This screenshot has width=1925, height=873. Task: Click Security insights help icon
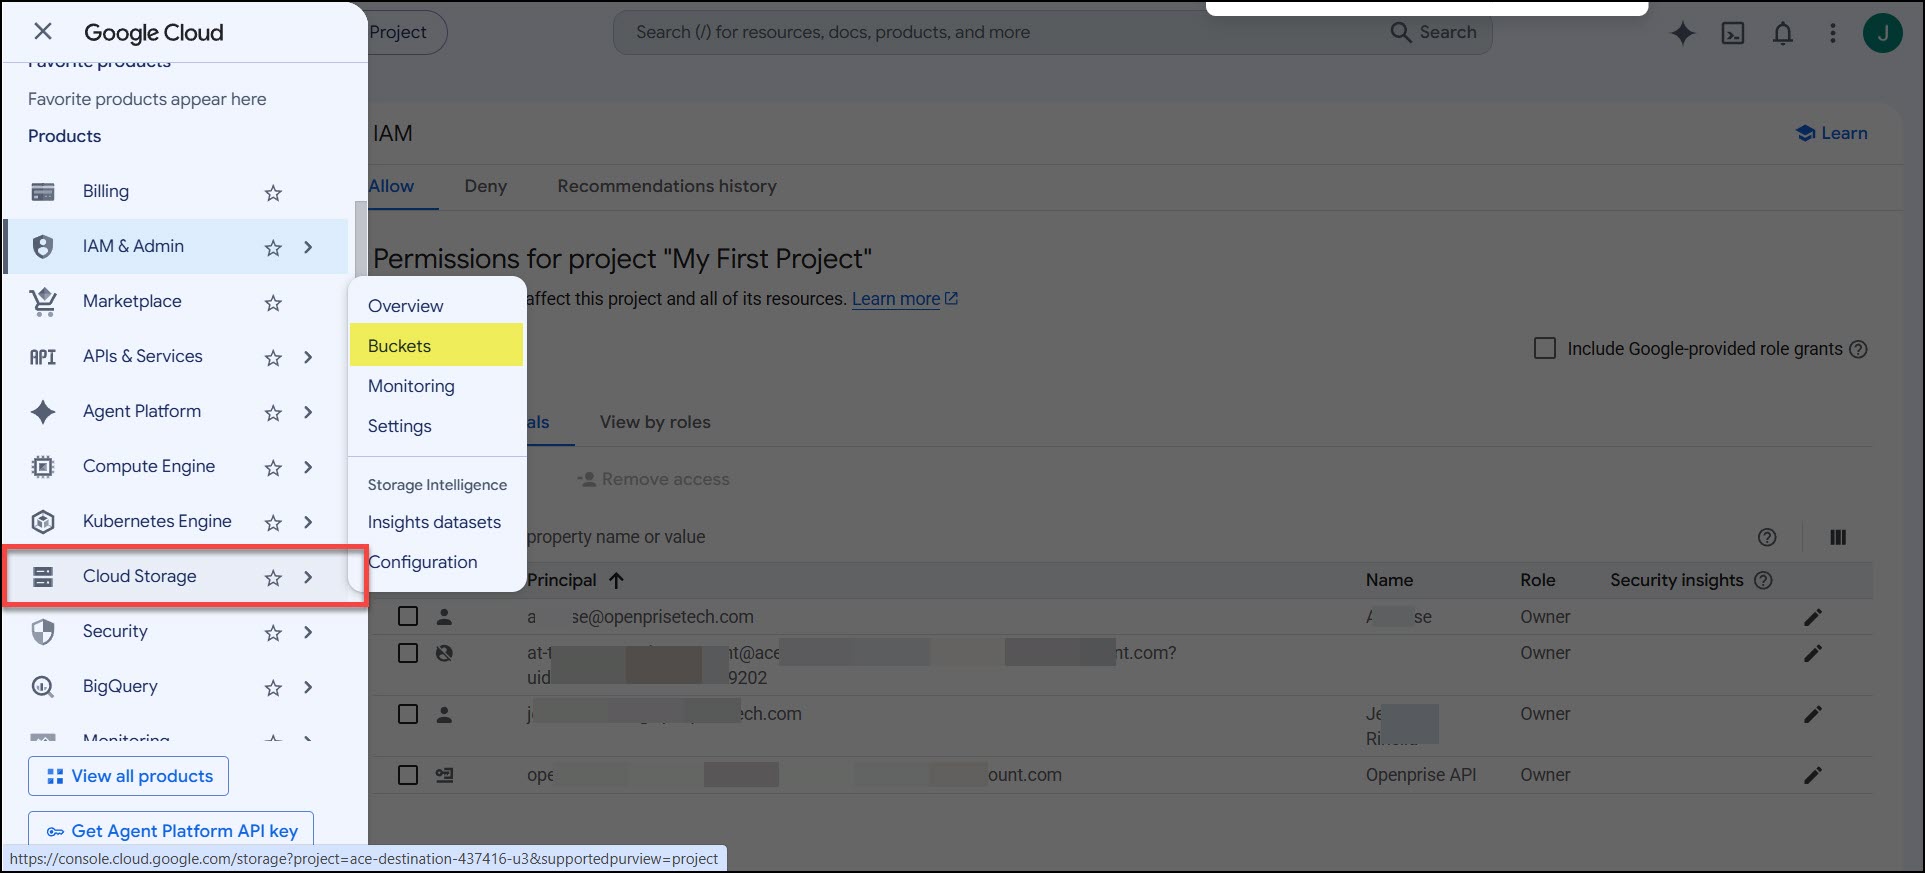tap(1764, 580)
